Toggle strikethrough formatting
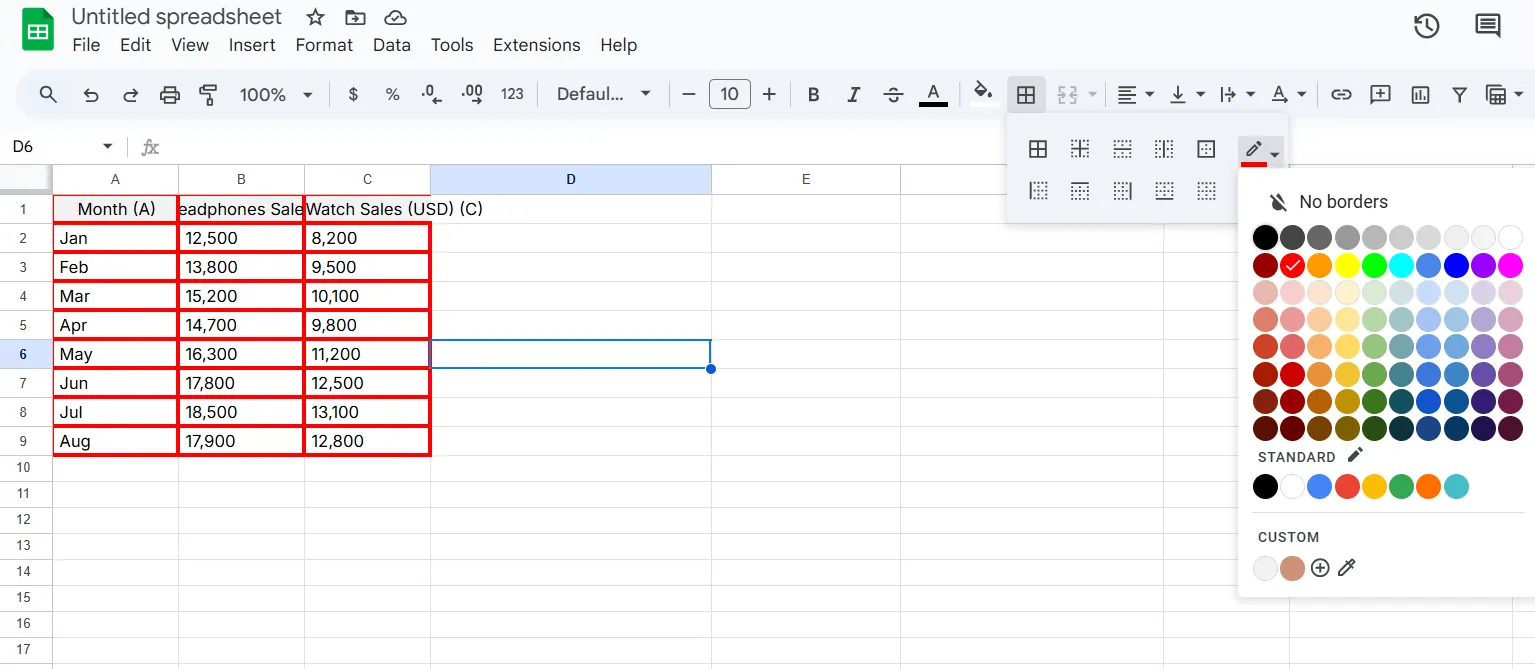Screen dimensions: 1535x669 (893, 94)
